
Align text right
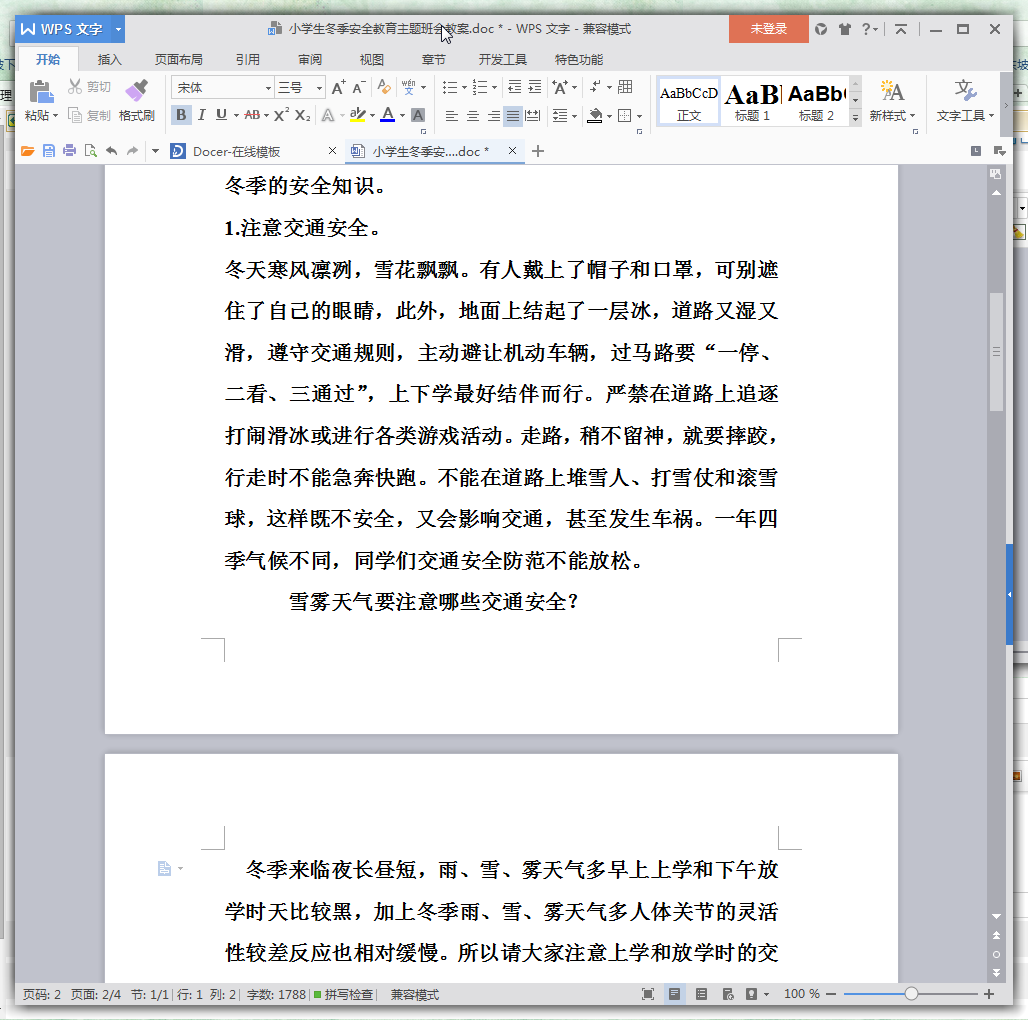pos(493,116)
